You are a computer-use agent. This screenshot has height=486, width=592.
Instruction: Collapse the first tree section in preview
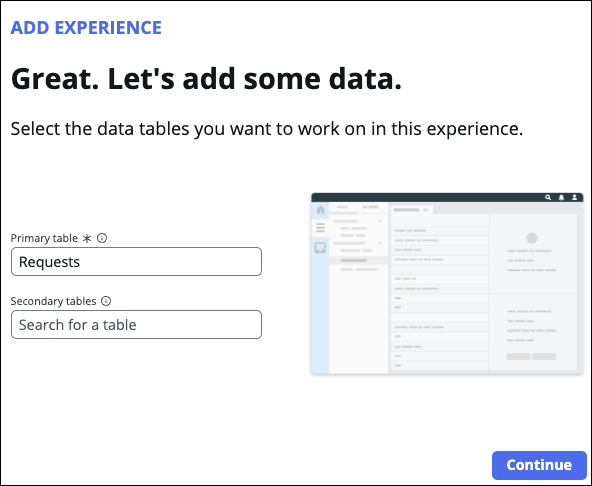click(380, 221)
